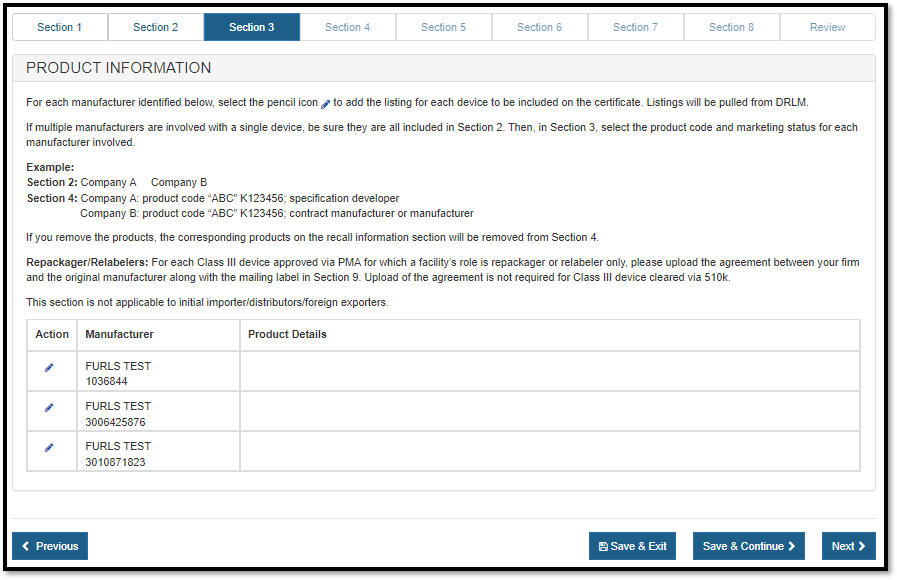Click the Previous button
The height and width of the screenshot is (580, 897).
tap(50, 546)
